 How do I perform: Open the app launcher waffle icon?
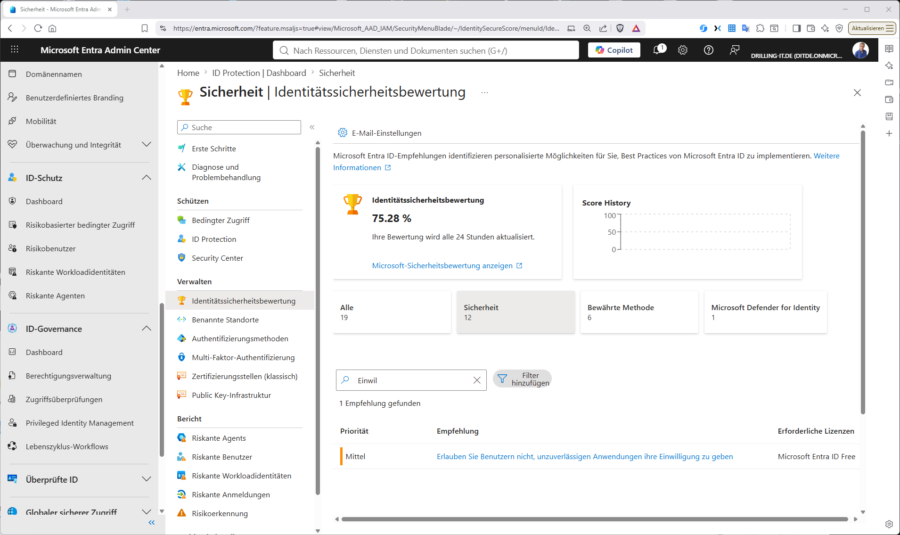click(14, 50)
